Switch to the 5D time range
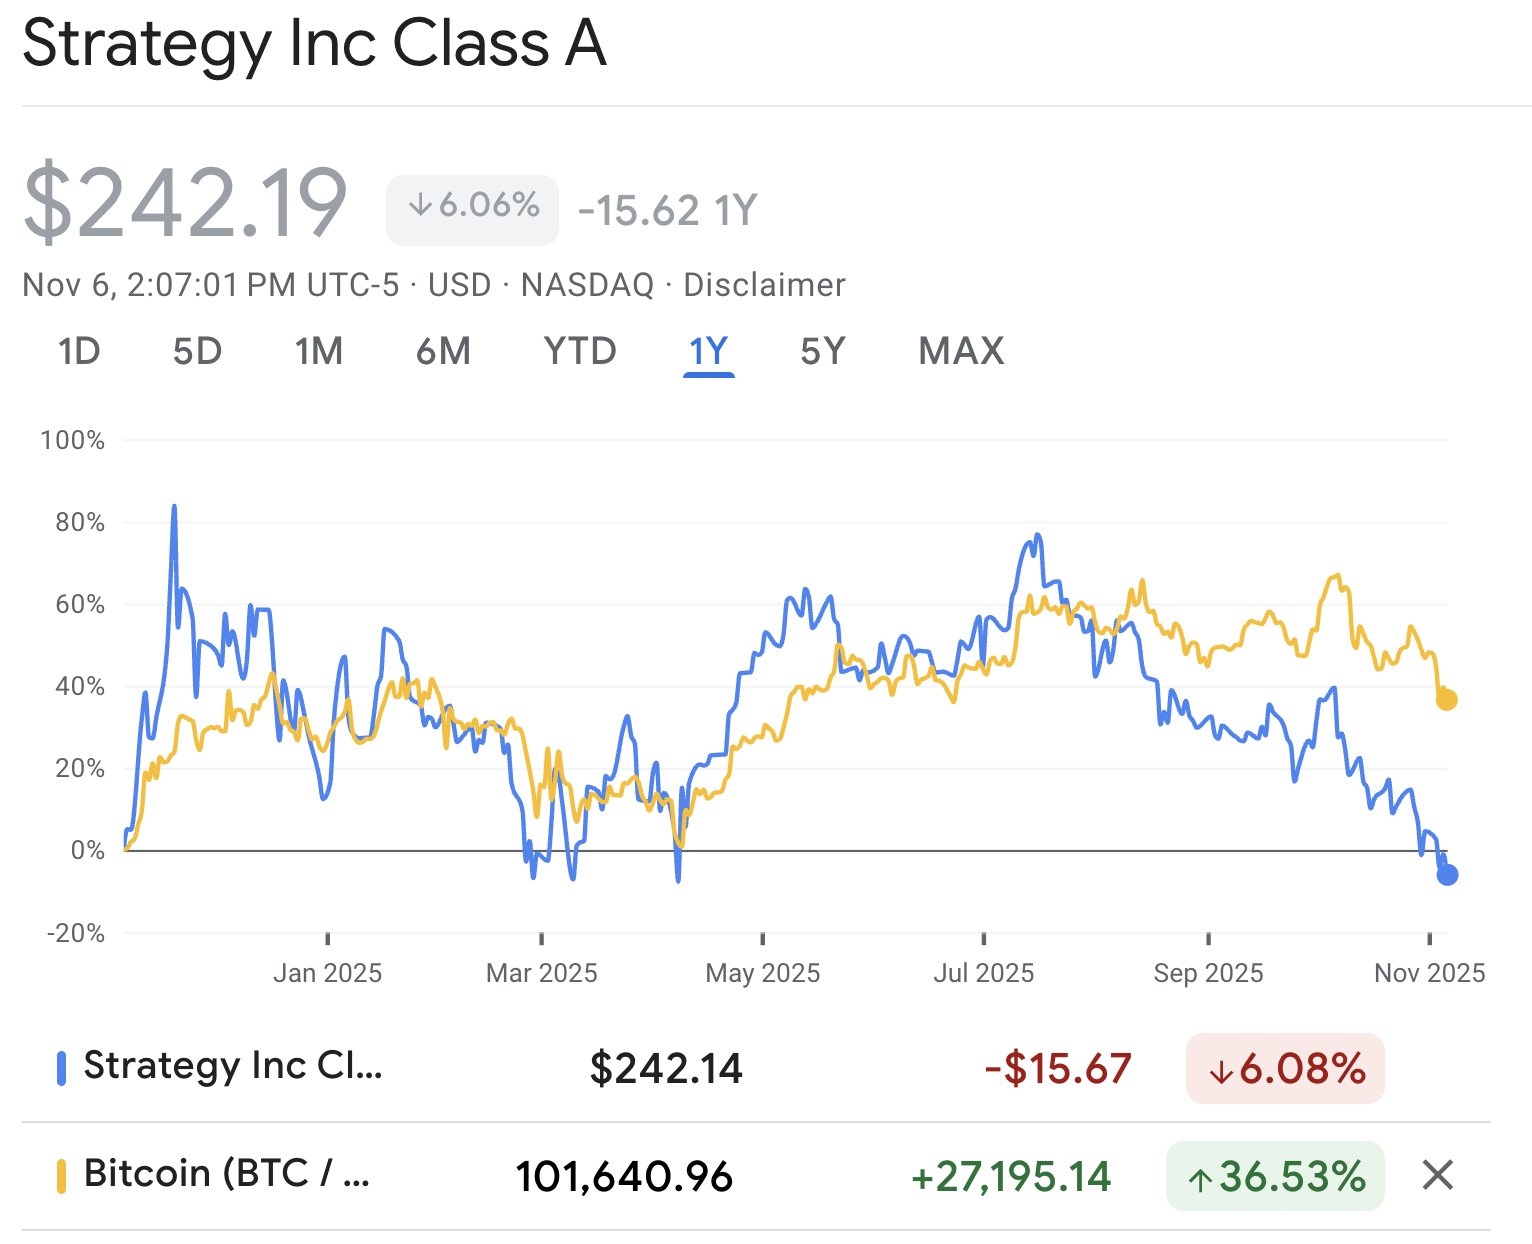1532x1244 pixels. pos(197,352)
